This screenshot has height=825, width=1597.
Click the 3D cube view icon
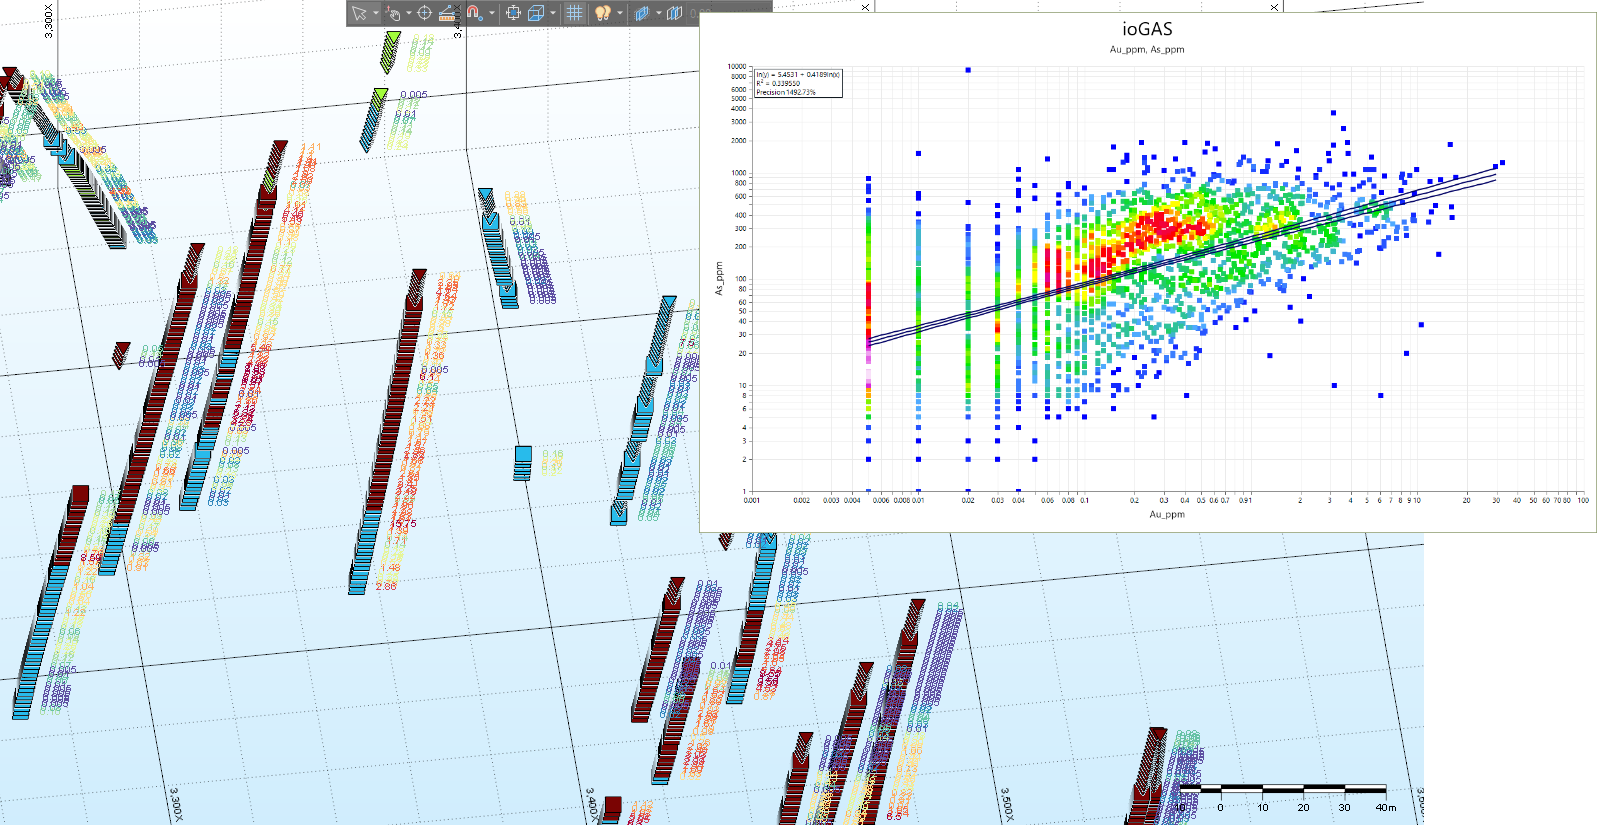point(535,13)
